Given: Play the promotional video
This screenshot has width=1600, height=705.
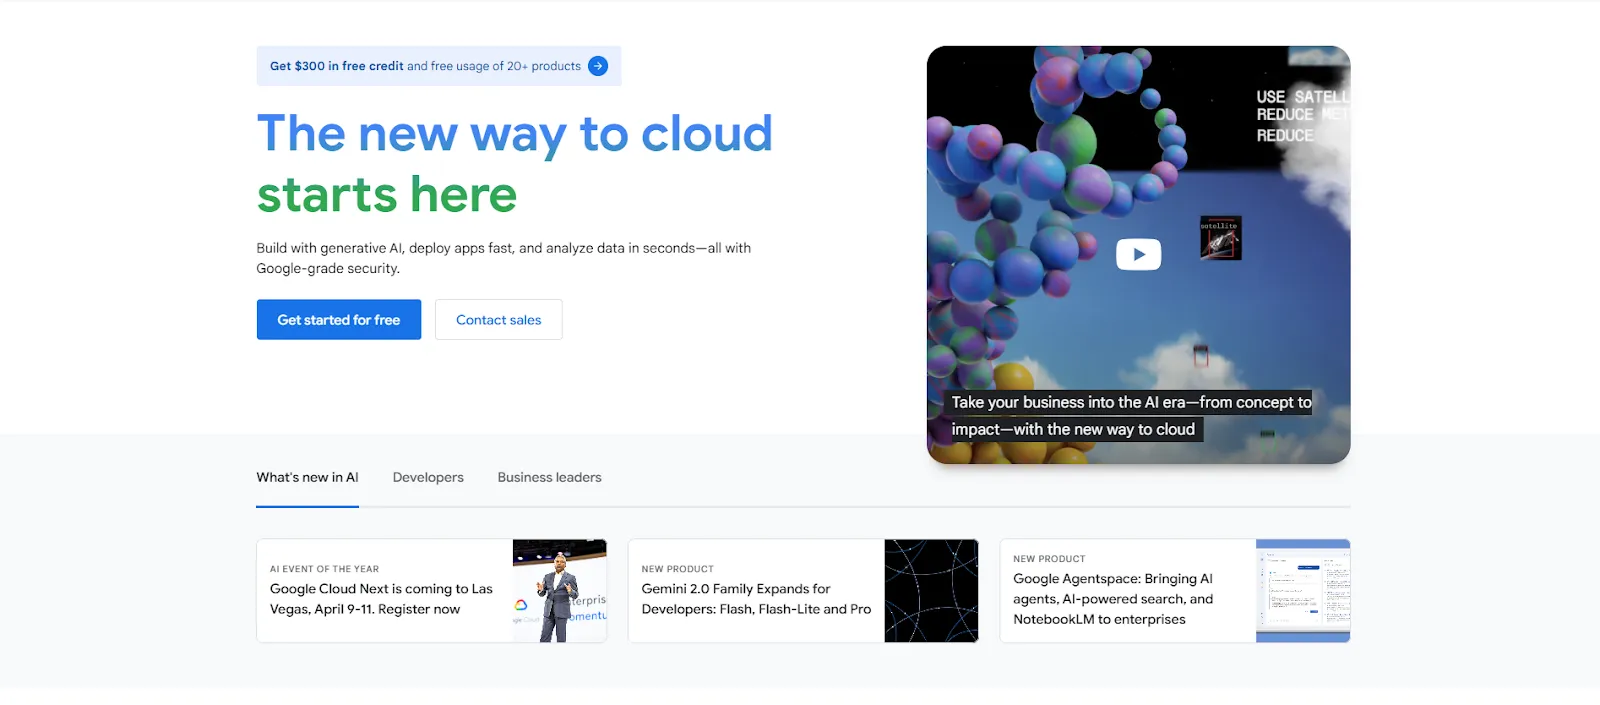Looking at the screenshot, I should pos(1138,254).
